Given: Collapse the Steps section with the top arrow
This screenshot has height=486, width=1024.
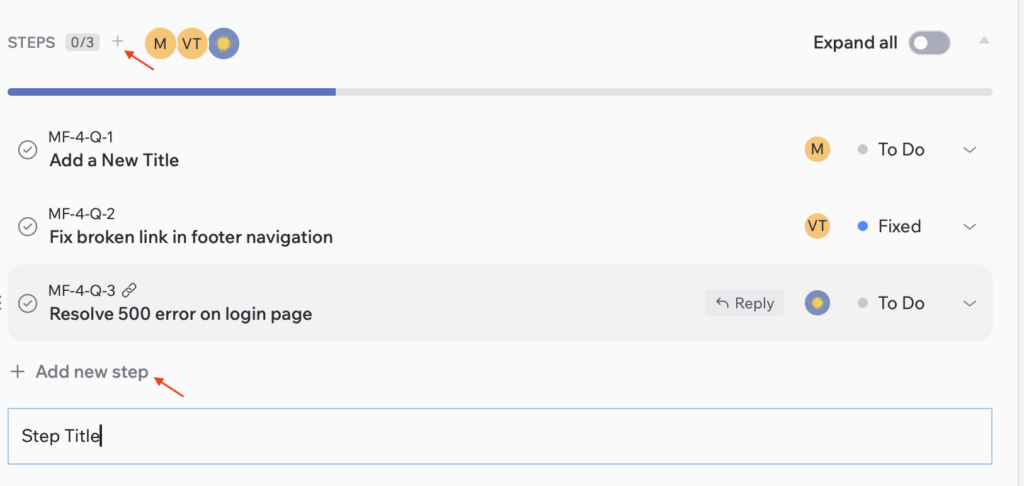Looking at the screenshot, I should [x=984, y=41].
